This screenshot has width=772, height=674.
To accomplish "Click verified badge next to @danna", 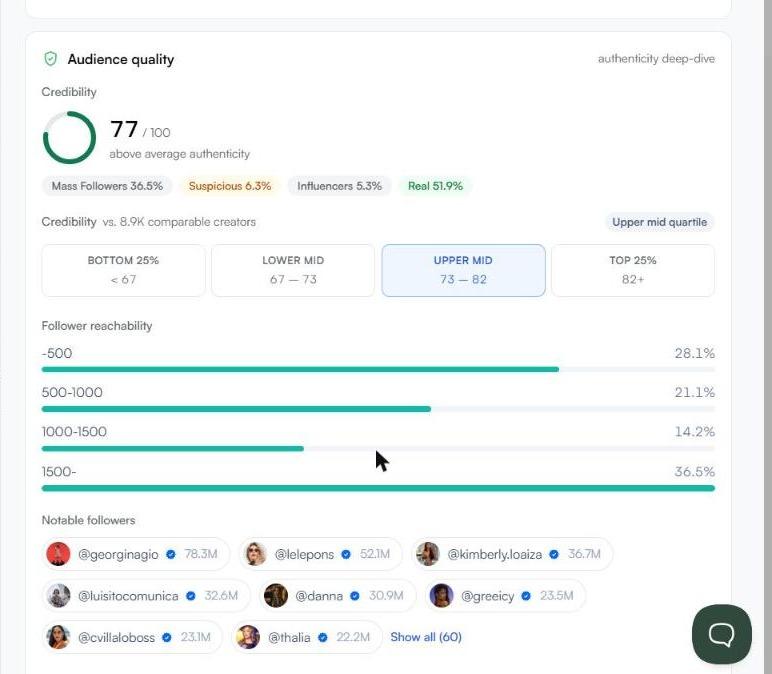I will [x=355, y=596].
